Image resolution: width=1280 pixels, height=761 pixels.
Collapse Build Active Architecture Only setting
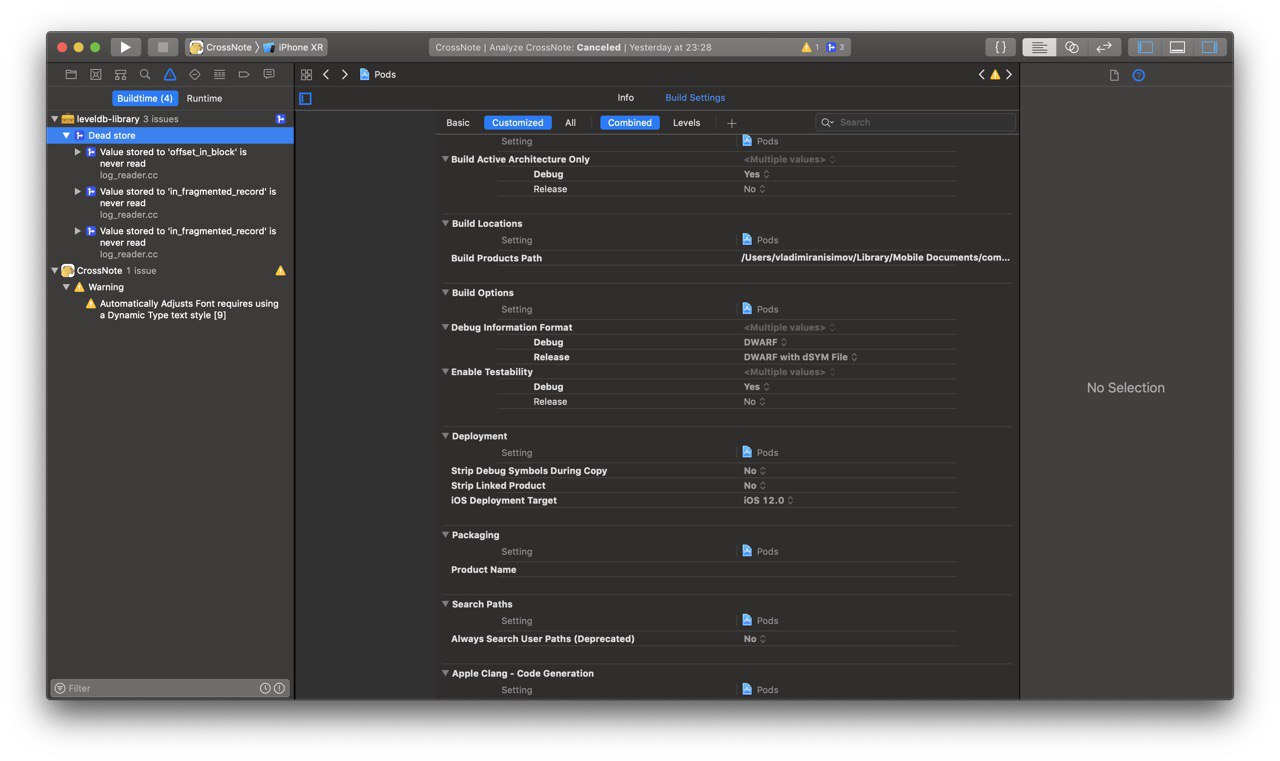[445, 159]
